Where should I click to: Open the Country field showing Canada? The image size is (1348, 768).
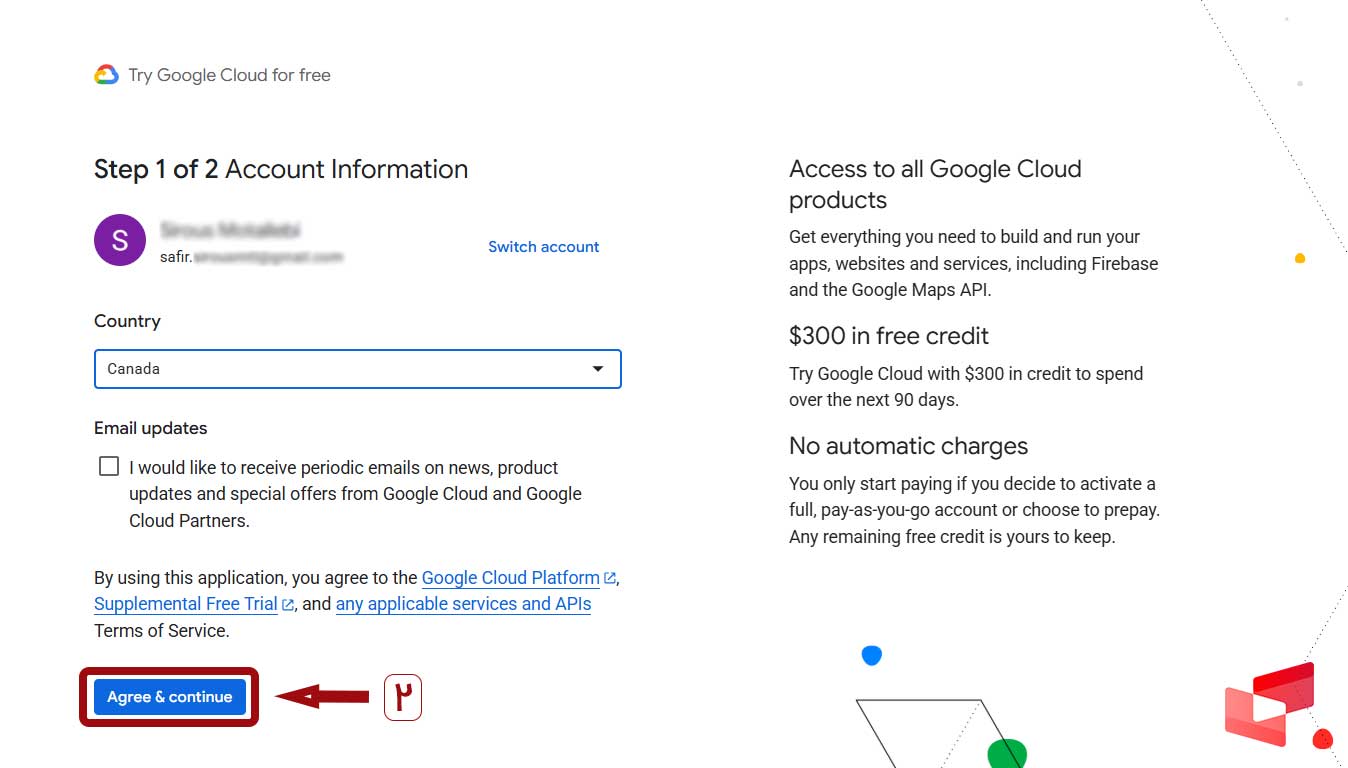click(340, 369)
